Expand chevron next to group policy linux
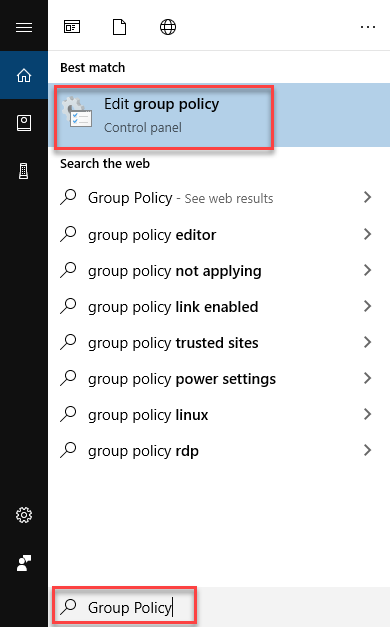390x627 pixels. point(368,414)
